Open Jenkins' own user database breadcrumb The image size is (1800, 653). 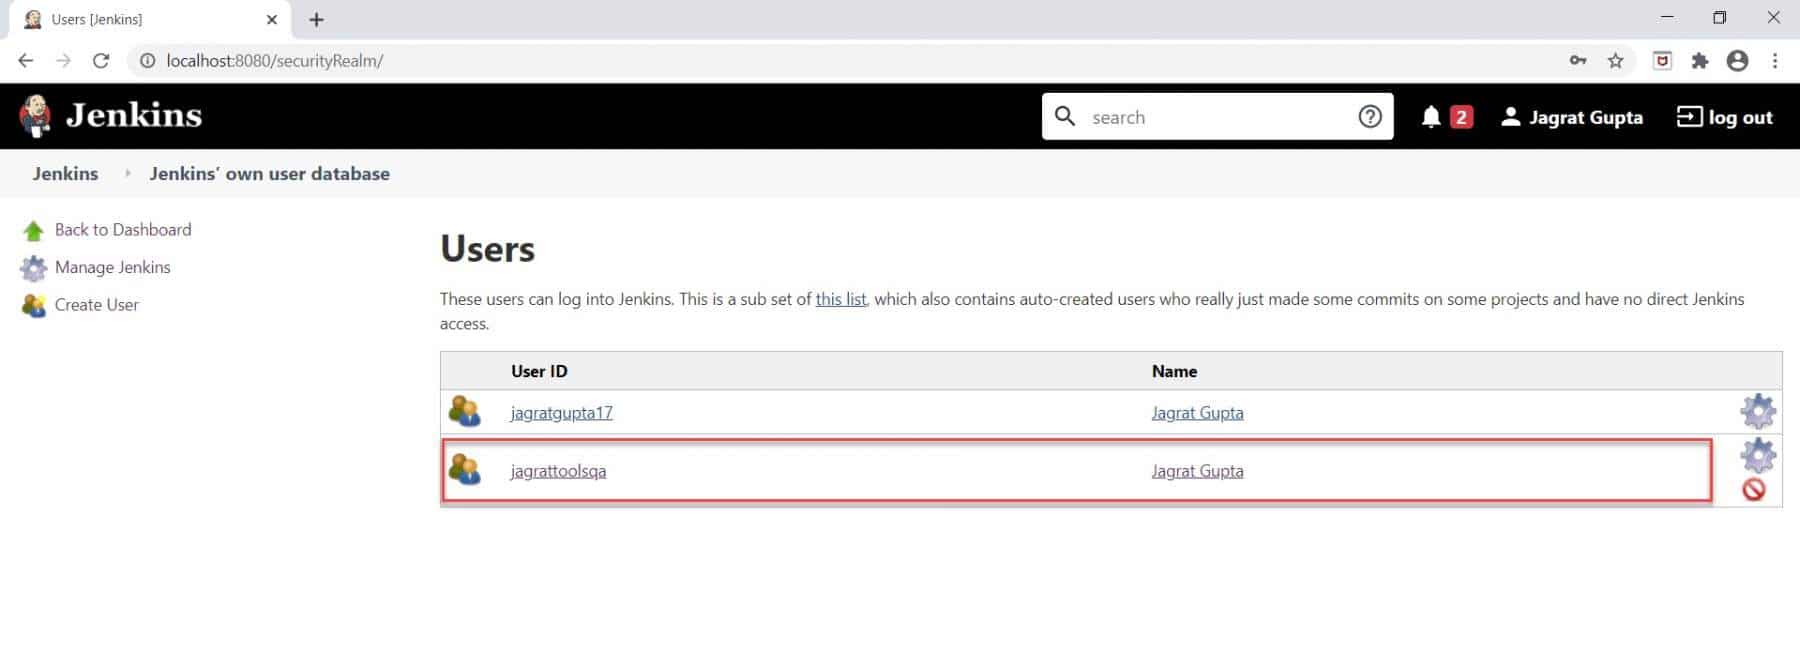[x=269, y=173]
